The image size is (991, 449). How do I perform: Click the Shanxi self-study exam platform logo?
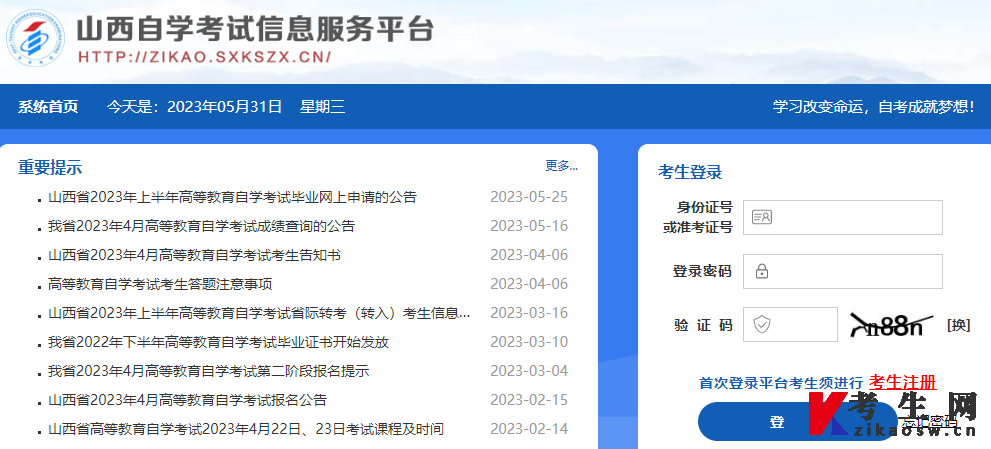[x=35, y=38]
